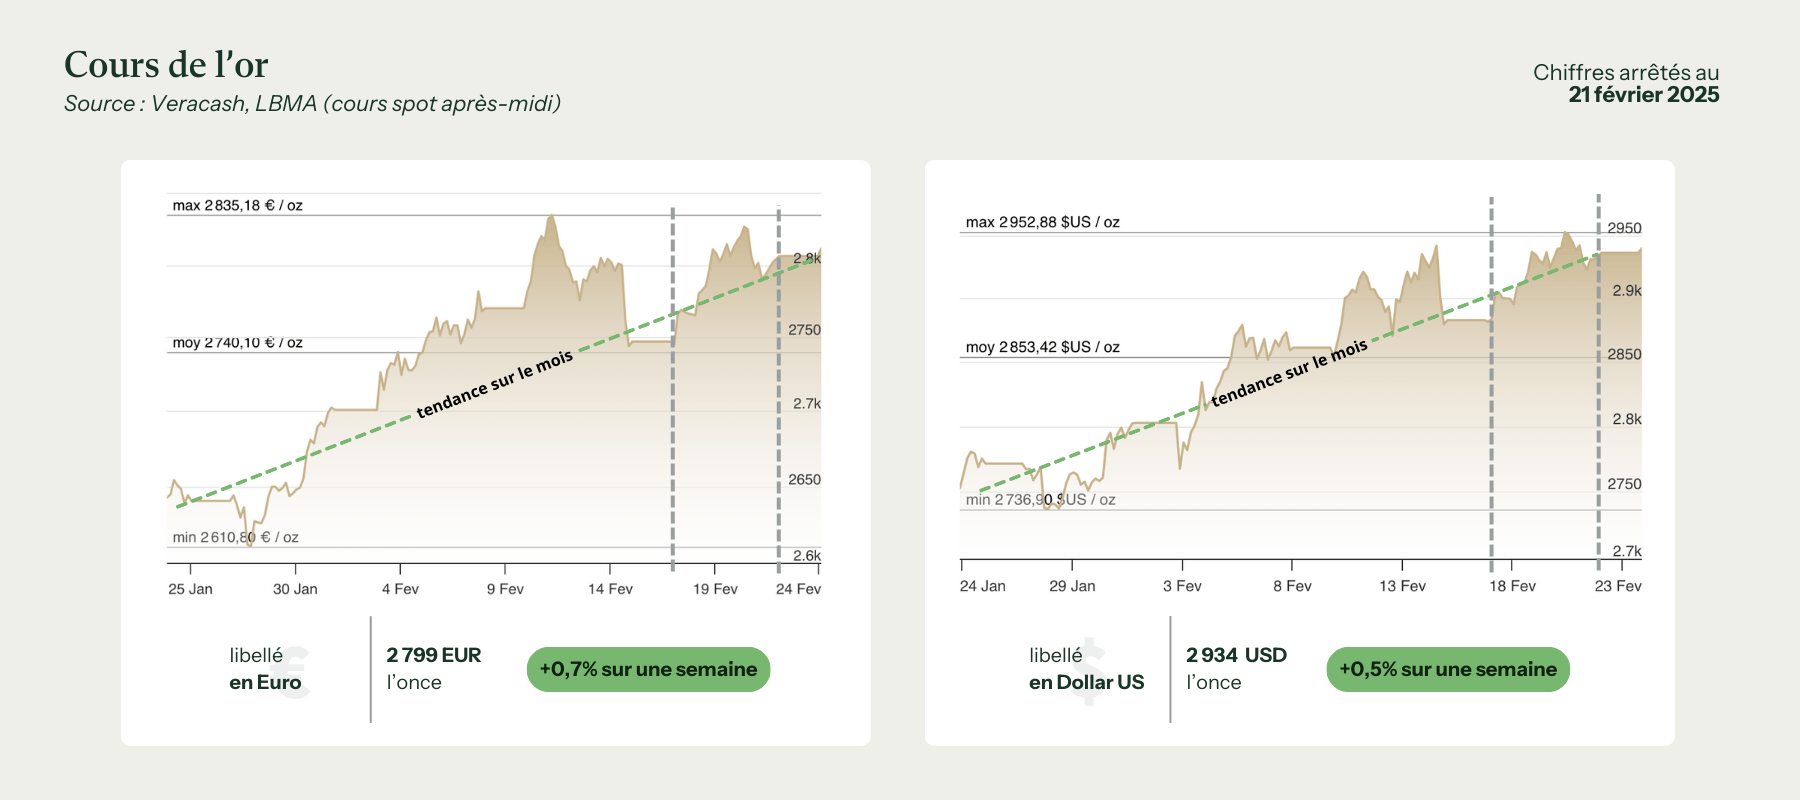Click '29 Jan' on dollar chart axis

point(1072,586)
